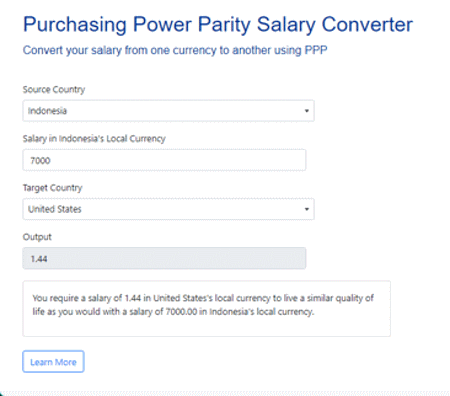Click the arrow beside United States
The image size is (450, 396).
coord(307,209)
